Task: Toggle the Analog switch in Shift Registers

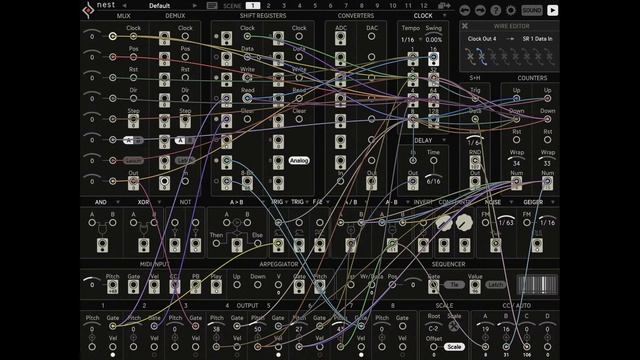Action: coord(299,160)
